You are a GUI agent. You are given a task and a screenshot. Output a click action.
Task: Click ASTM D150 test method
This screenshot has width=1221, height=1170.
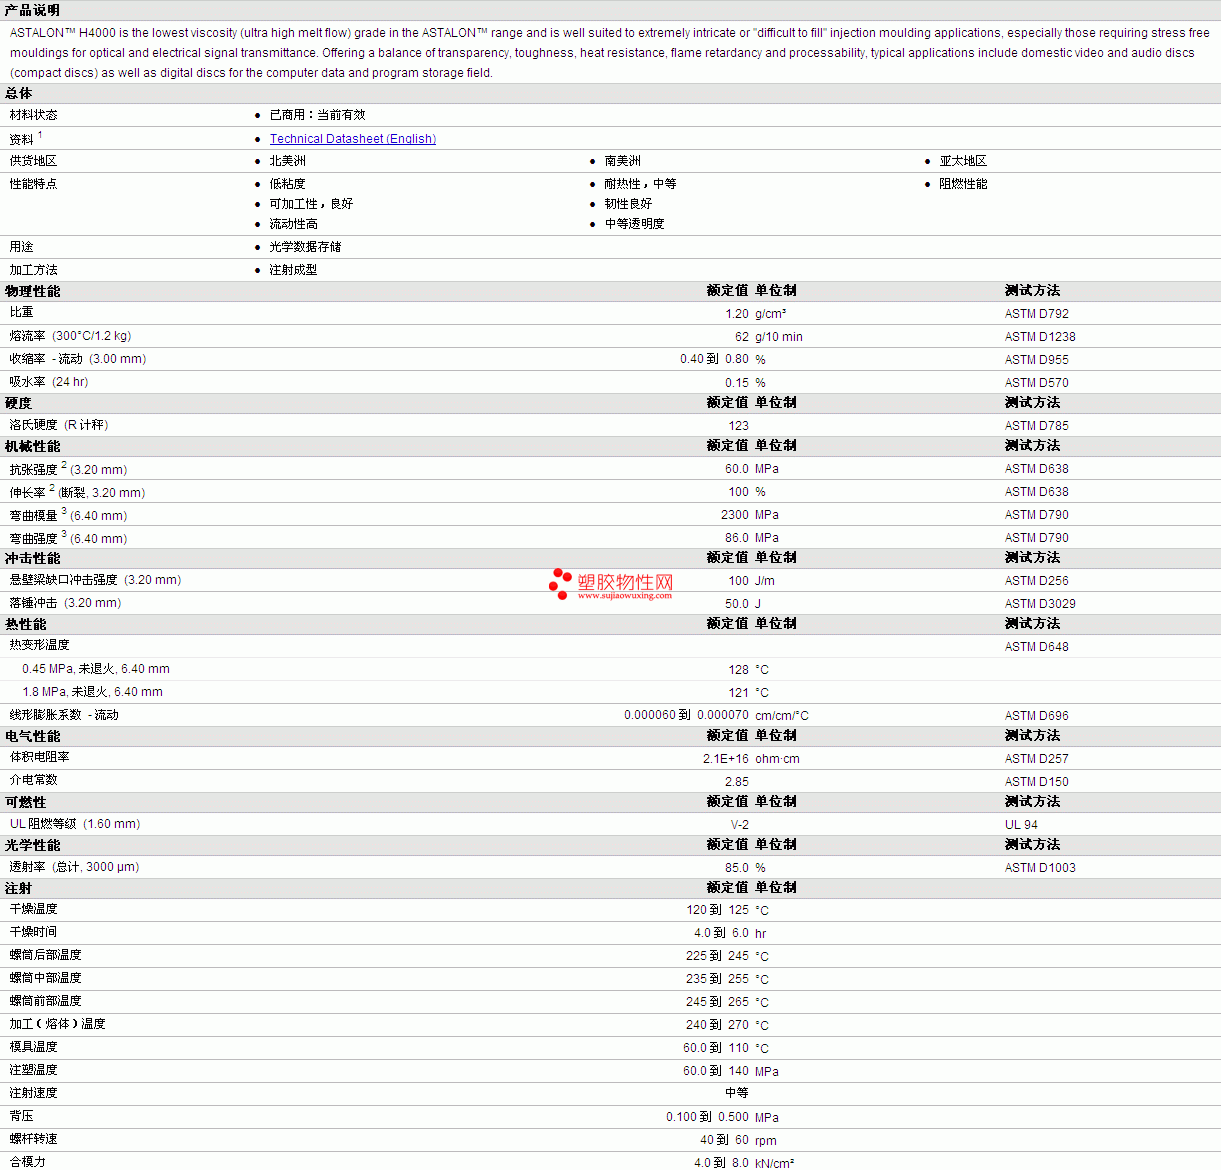click(1036, 782)
